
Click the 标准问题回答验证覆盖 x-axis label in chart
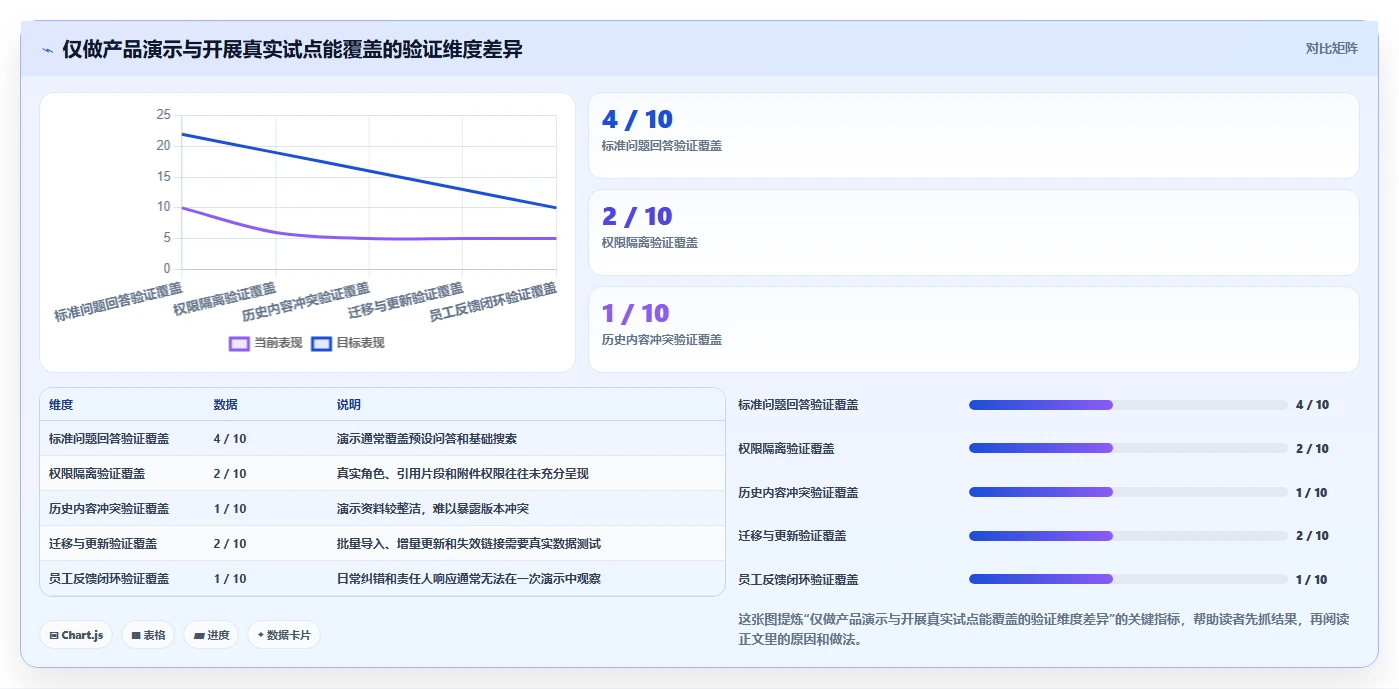pos(118,302)
